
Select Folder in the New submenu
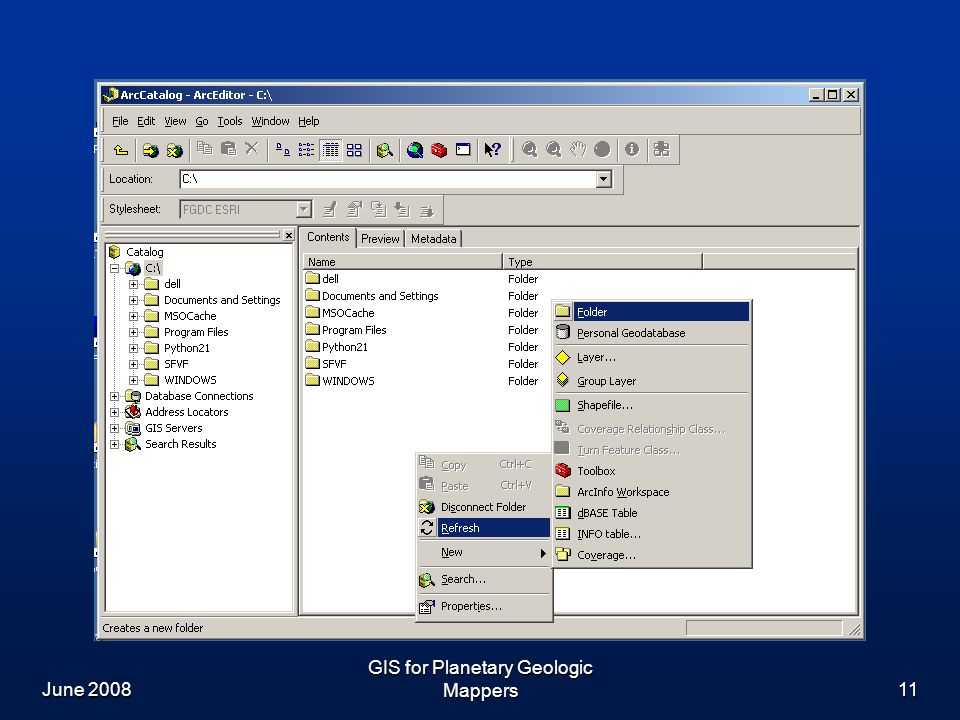(x=651, y=312)
